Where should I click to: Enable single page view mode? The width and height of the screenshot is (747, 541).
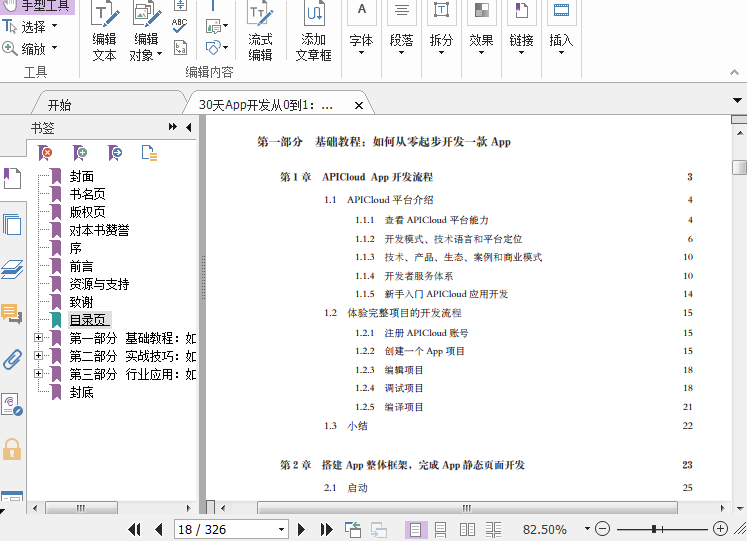[415, 530]
